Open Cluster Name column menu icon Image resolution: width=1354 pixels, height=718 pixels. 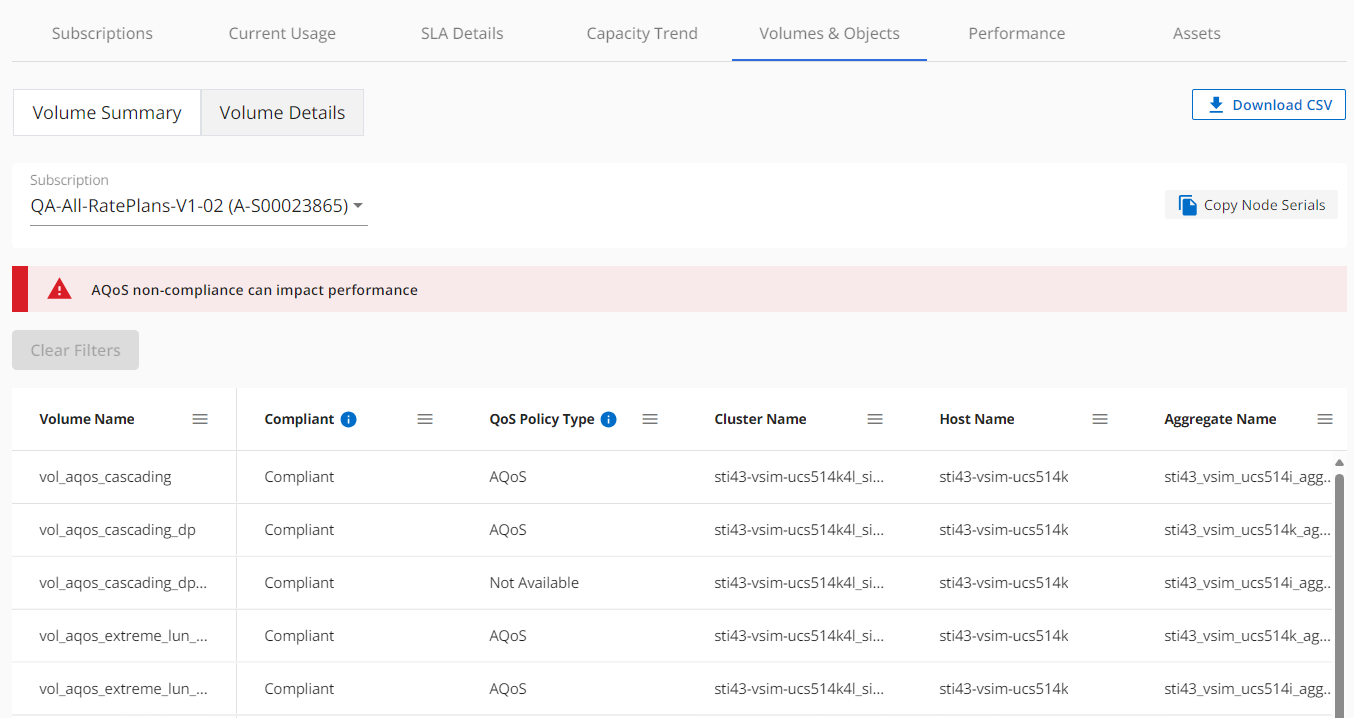pyautogui.click(x=875, y=419)
